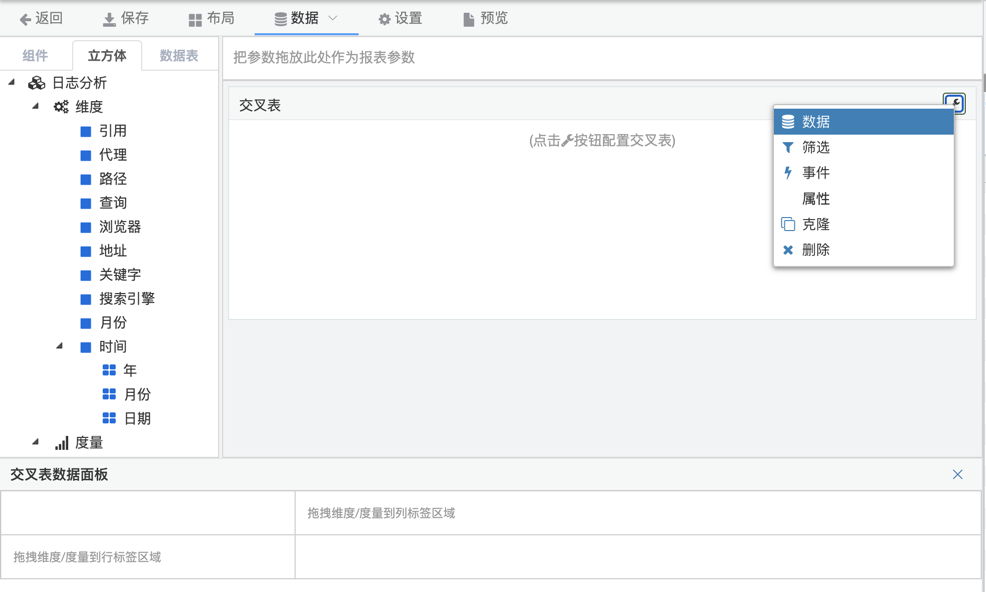Select 数据 in the context menu
Screen dimensions: 986x592
point(863,122)
